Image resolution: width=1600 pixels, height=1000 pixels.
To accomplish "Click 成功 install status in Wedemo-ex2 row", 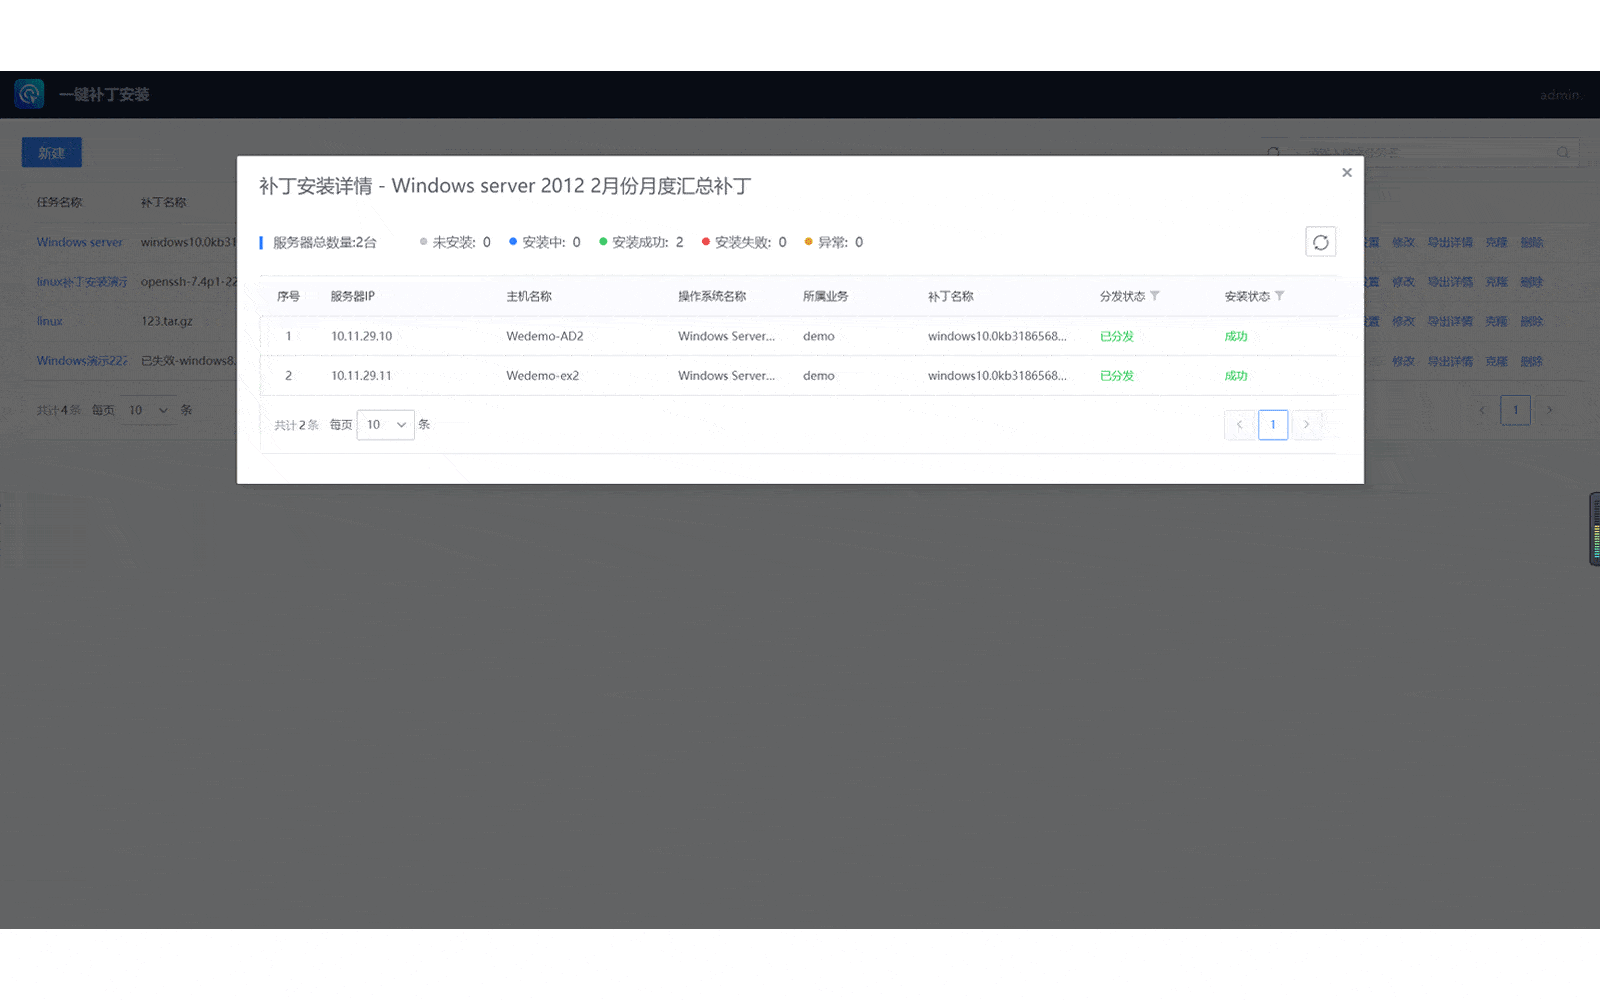I will 1236,376.
